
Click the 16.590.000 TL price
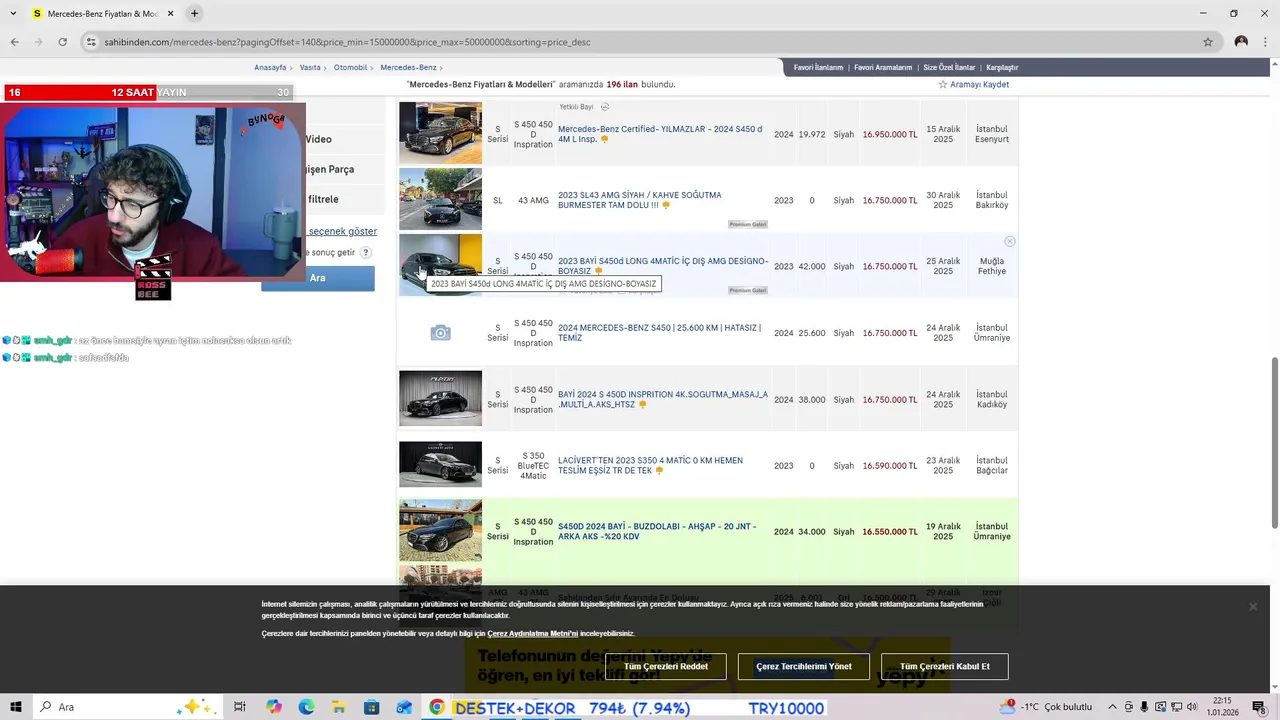(x=890, y=466)
